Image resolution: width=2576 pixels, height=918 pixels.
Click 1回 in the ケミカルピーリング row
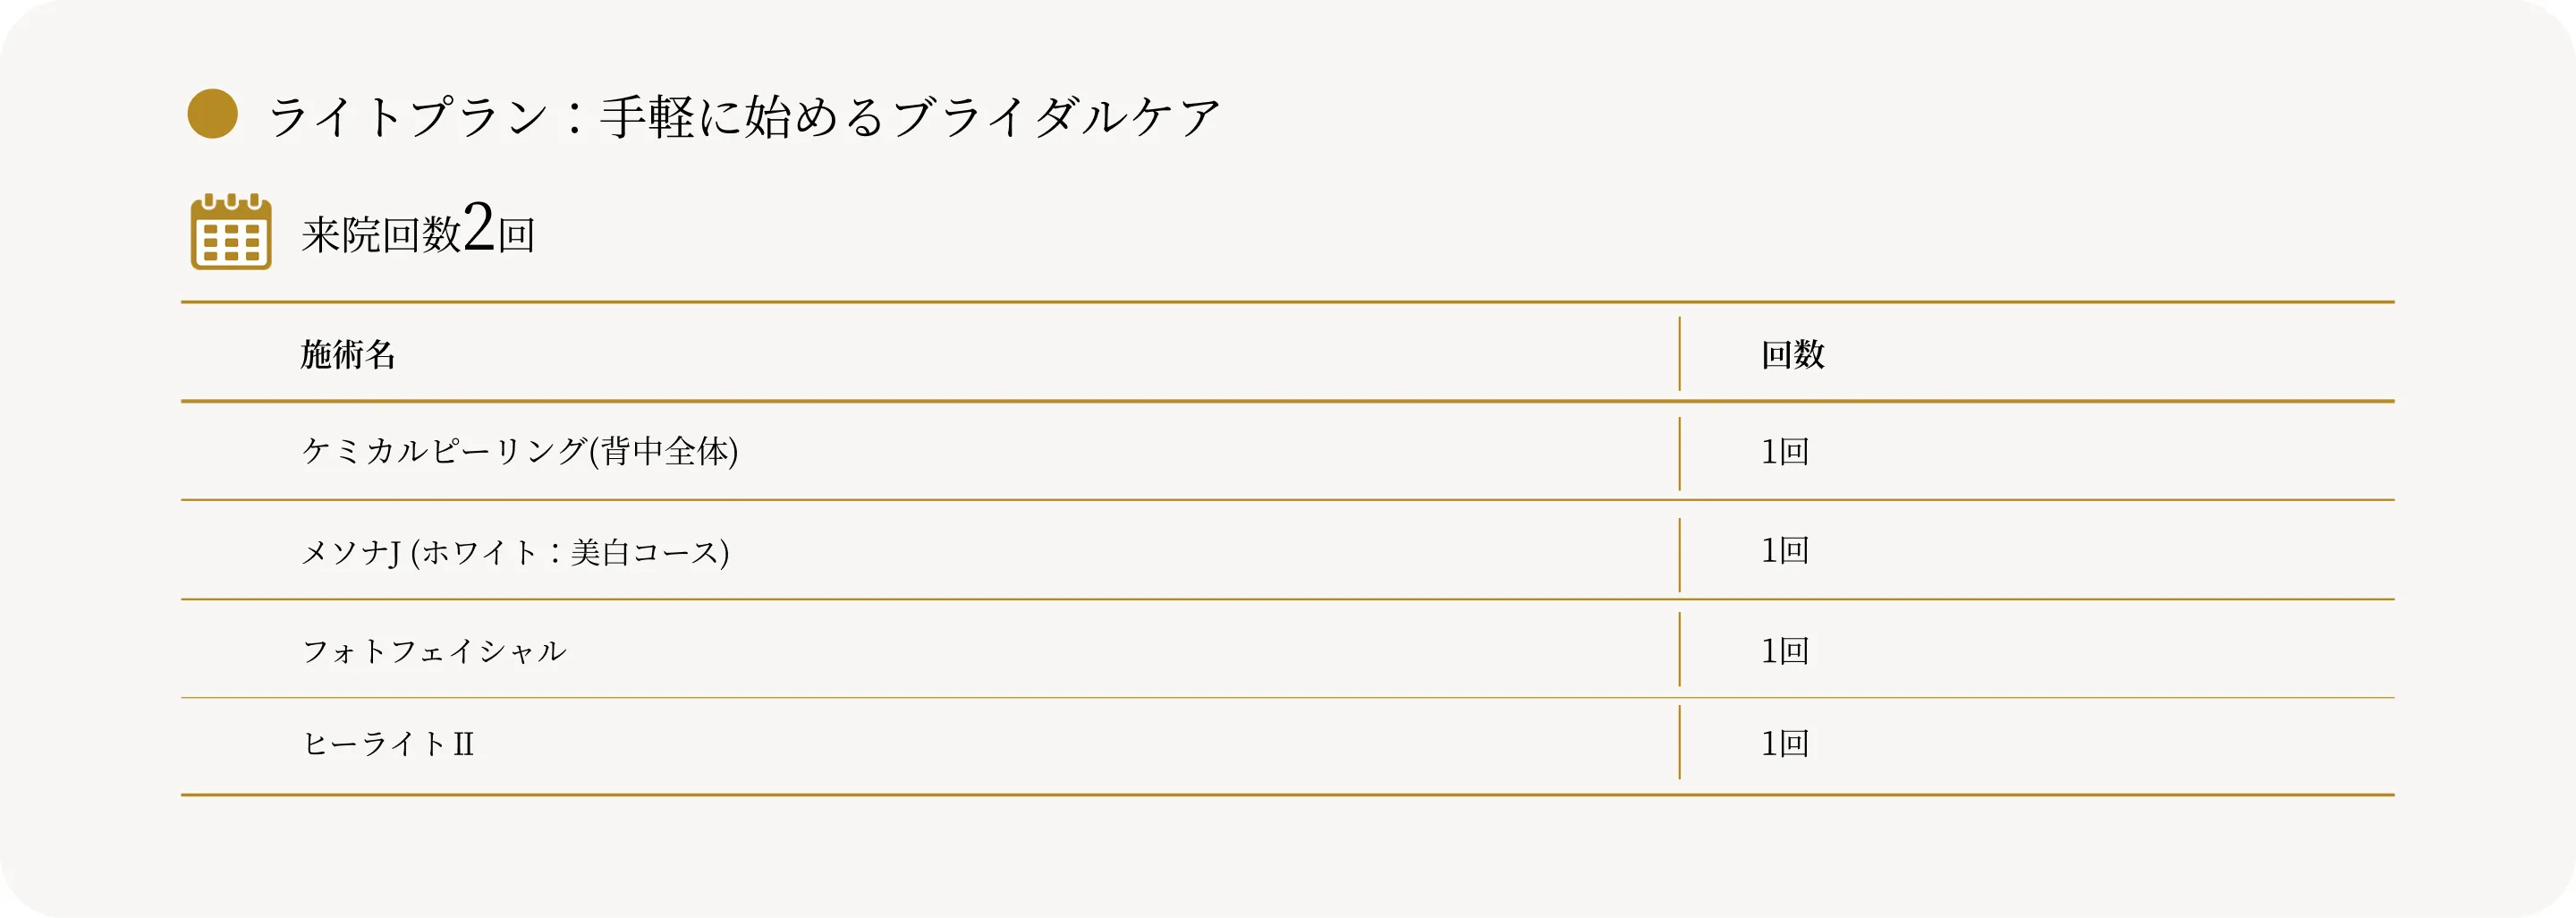click(x=1785, y=451)
